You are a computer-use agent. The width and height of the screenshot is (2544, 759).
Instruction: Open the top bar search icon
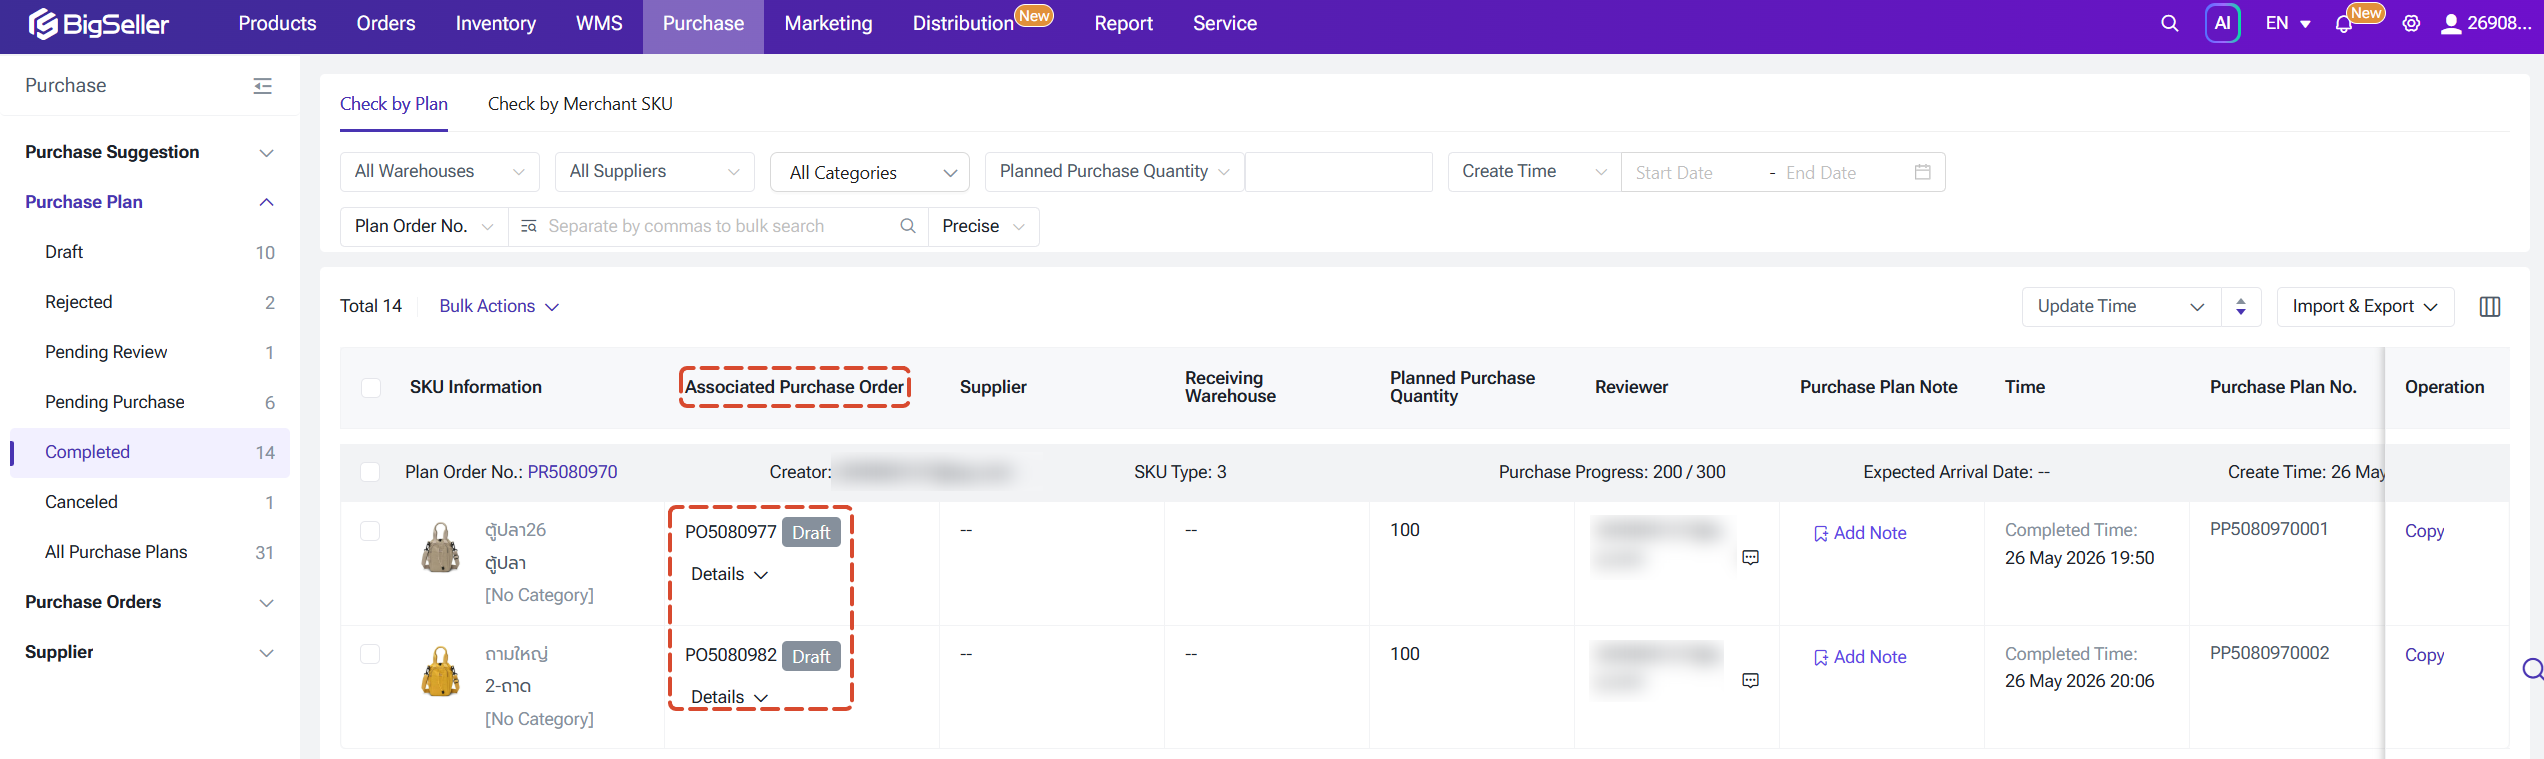click(2169, 23)
